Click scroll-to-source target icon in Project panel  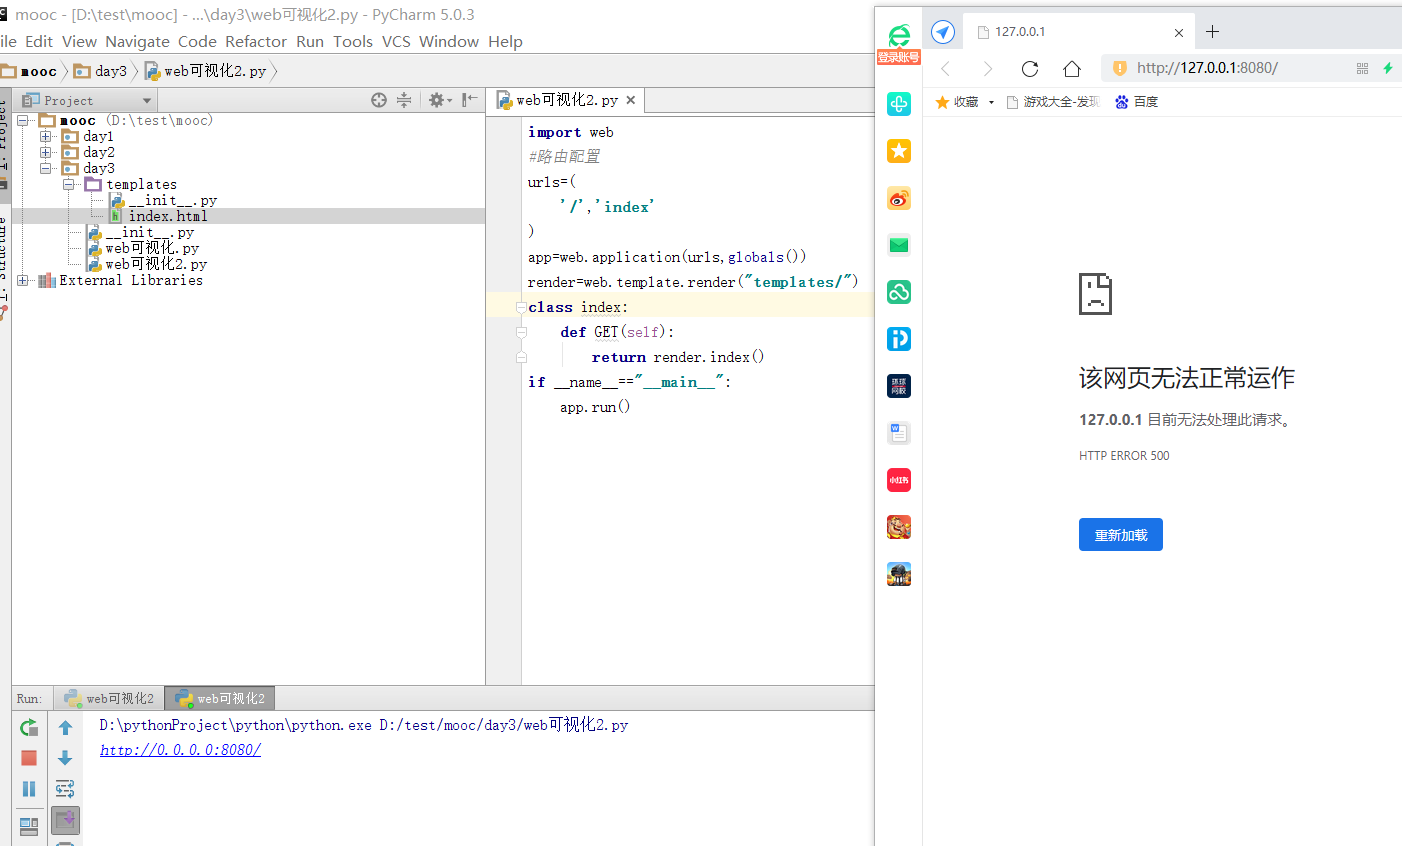(379, 100)
